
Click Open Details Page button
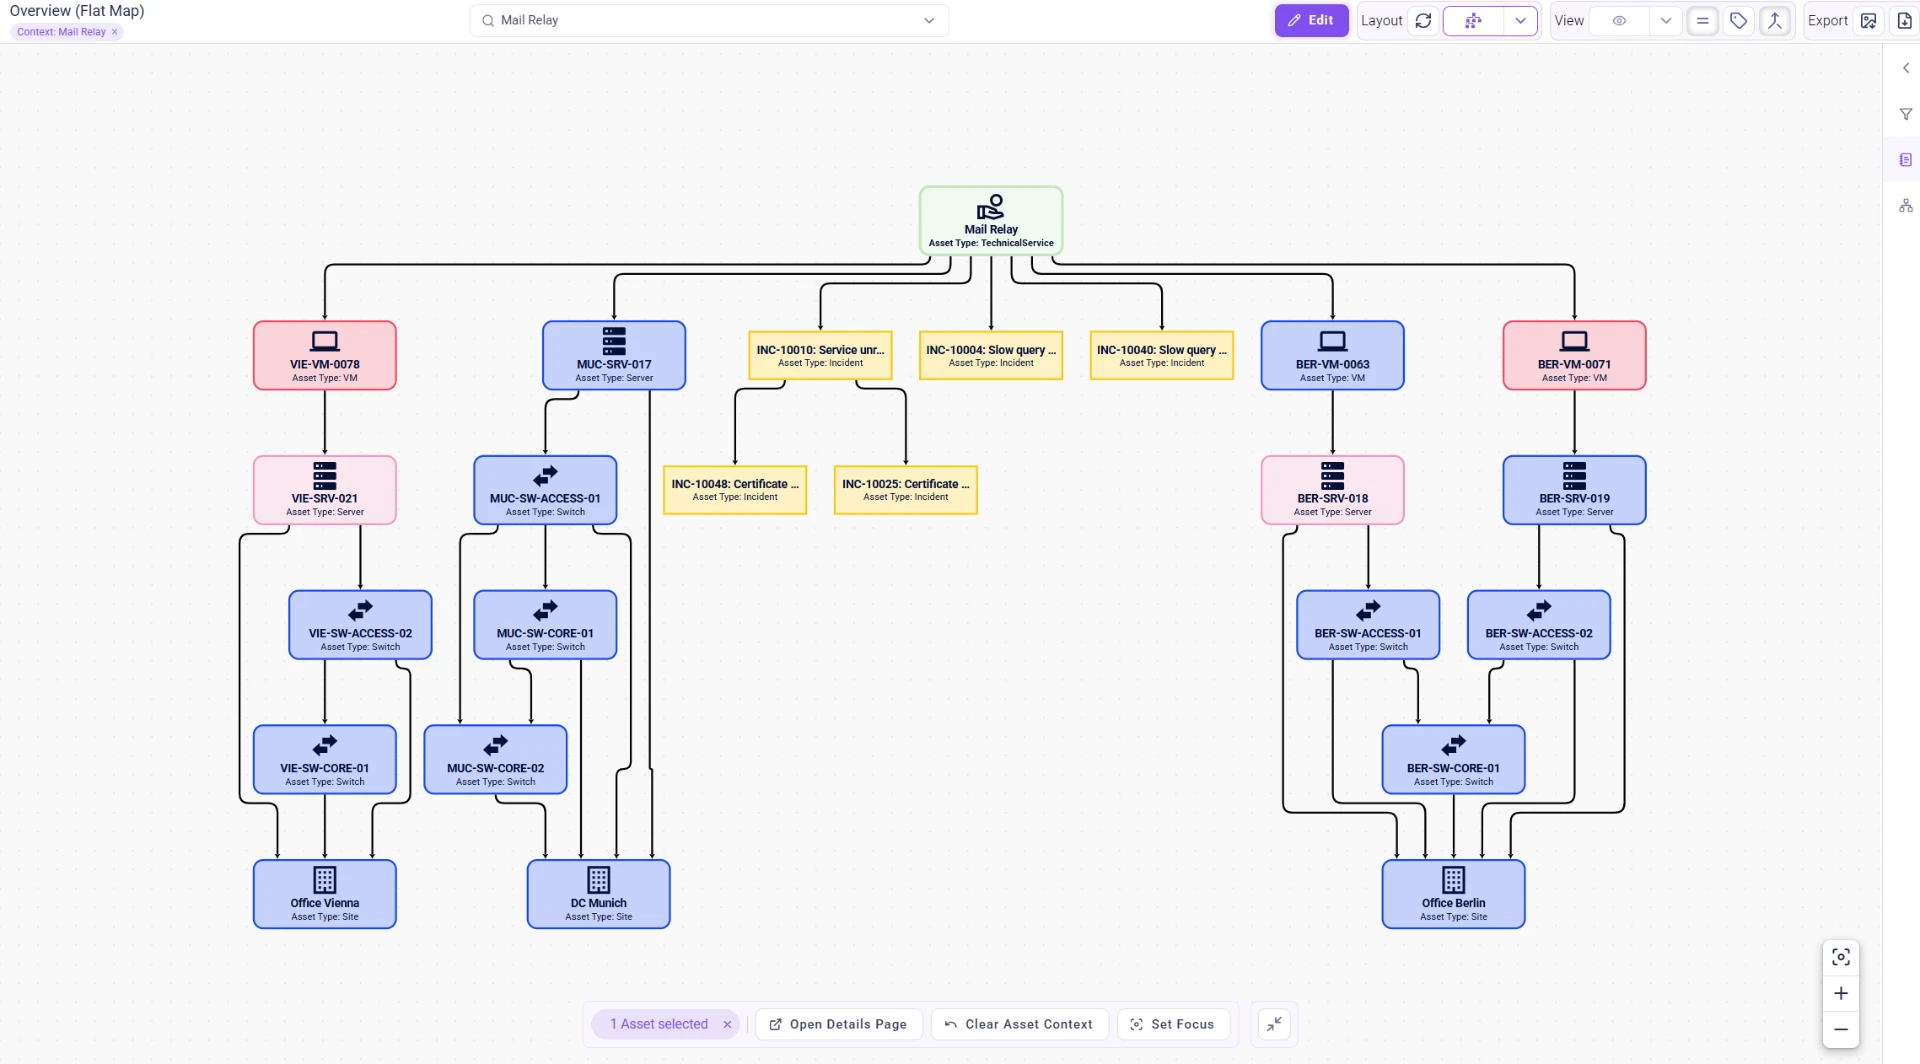point(838,1025)
